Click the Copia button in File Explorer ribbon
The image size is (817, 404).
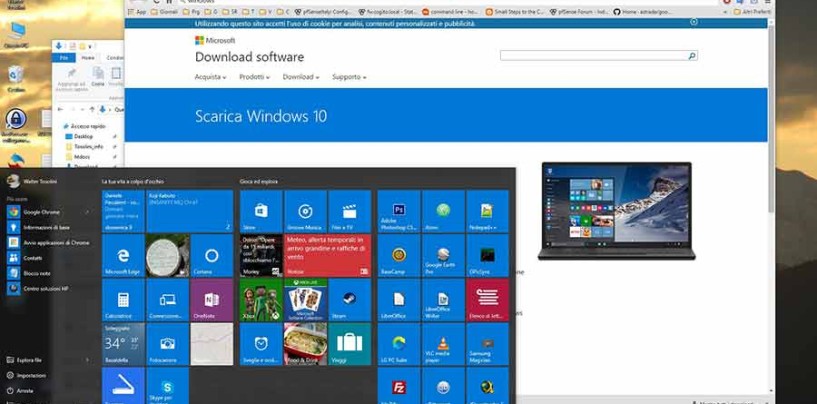coord(98,76)
